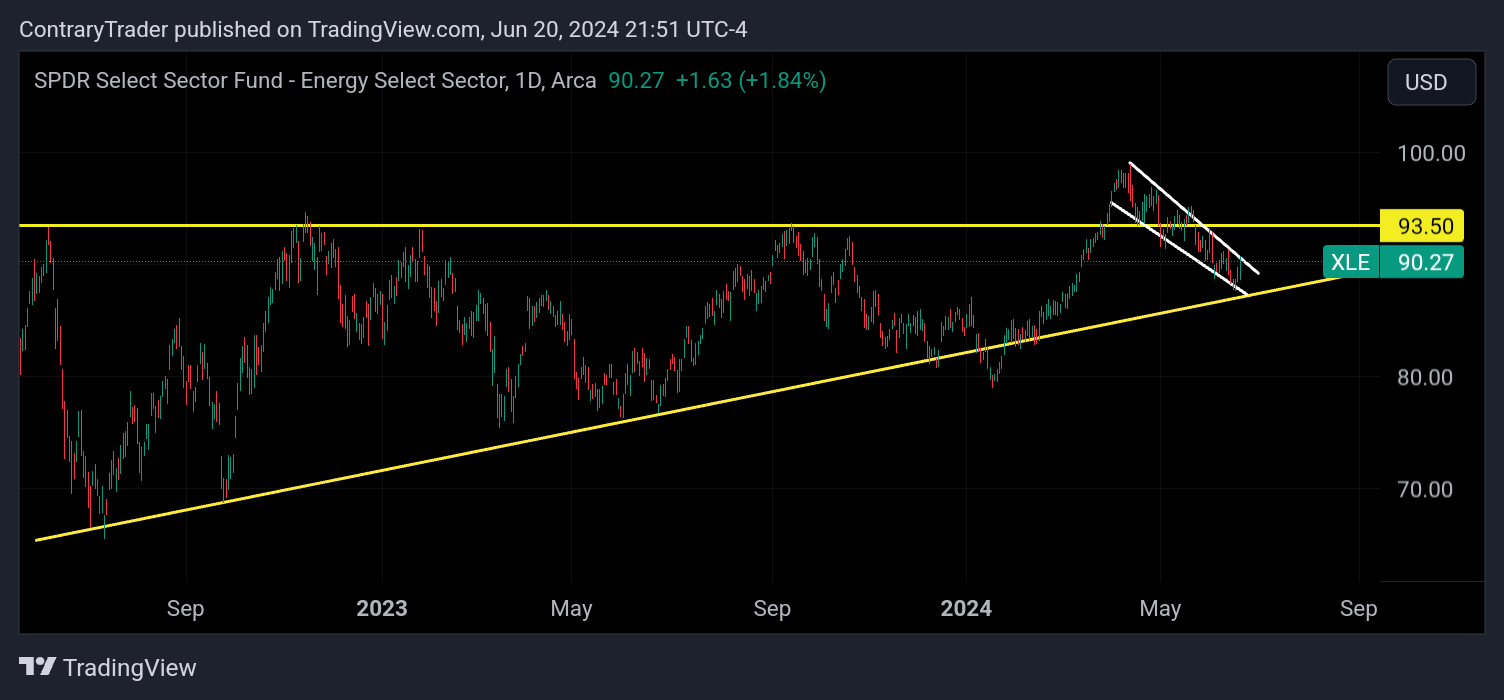Click the USD currency button
Viewport: 1504px width, 700px height.
click(x=1431, y=82)
